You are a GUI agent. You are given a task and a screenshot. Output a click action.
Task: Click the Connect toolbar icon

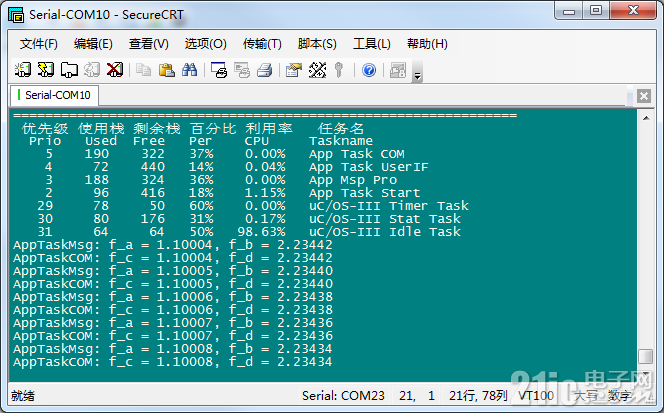22,70
